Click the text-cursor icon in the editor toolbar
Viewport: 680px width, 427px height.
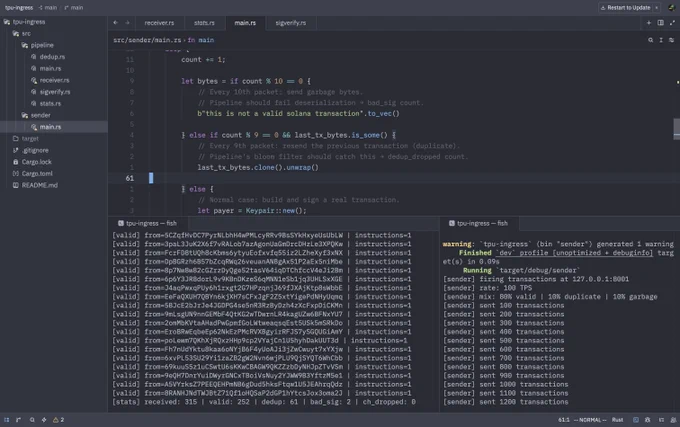tap(661, 40)
